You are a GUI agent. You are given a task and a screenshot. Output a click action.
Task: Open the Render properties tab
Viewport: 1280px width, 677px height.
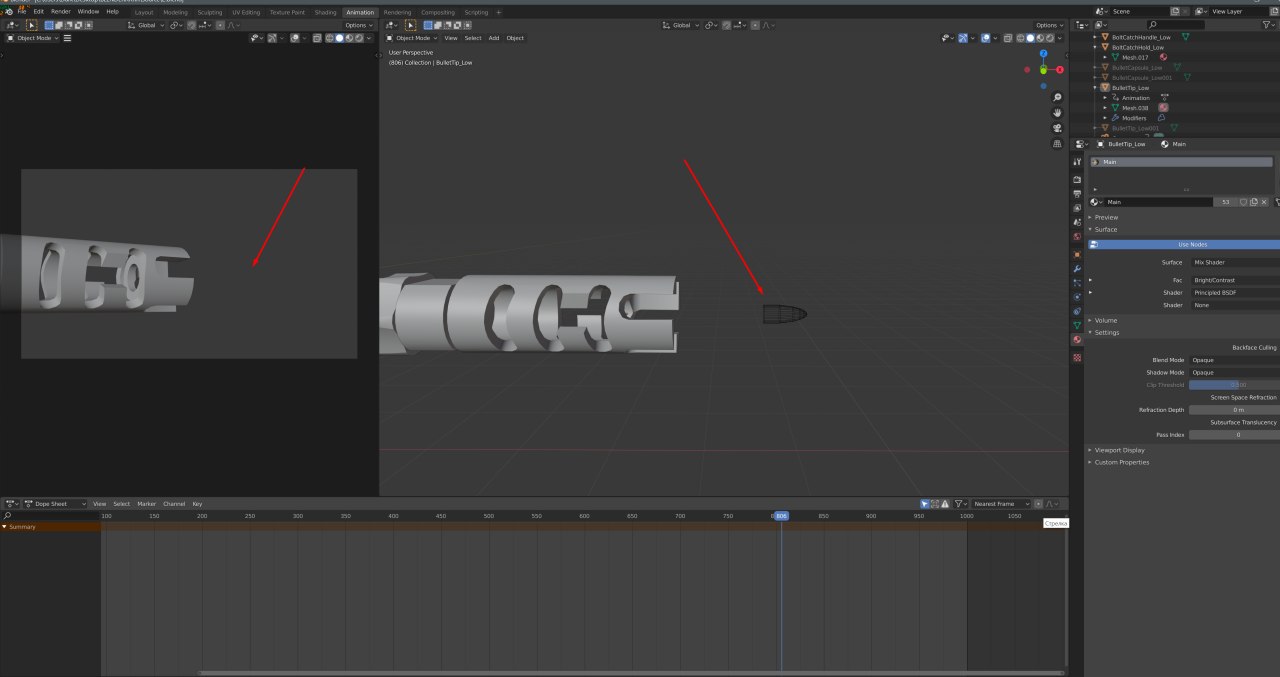1077,179
